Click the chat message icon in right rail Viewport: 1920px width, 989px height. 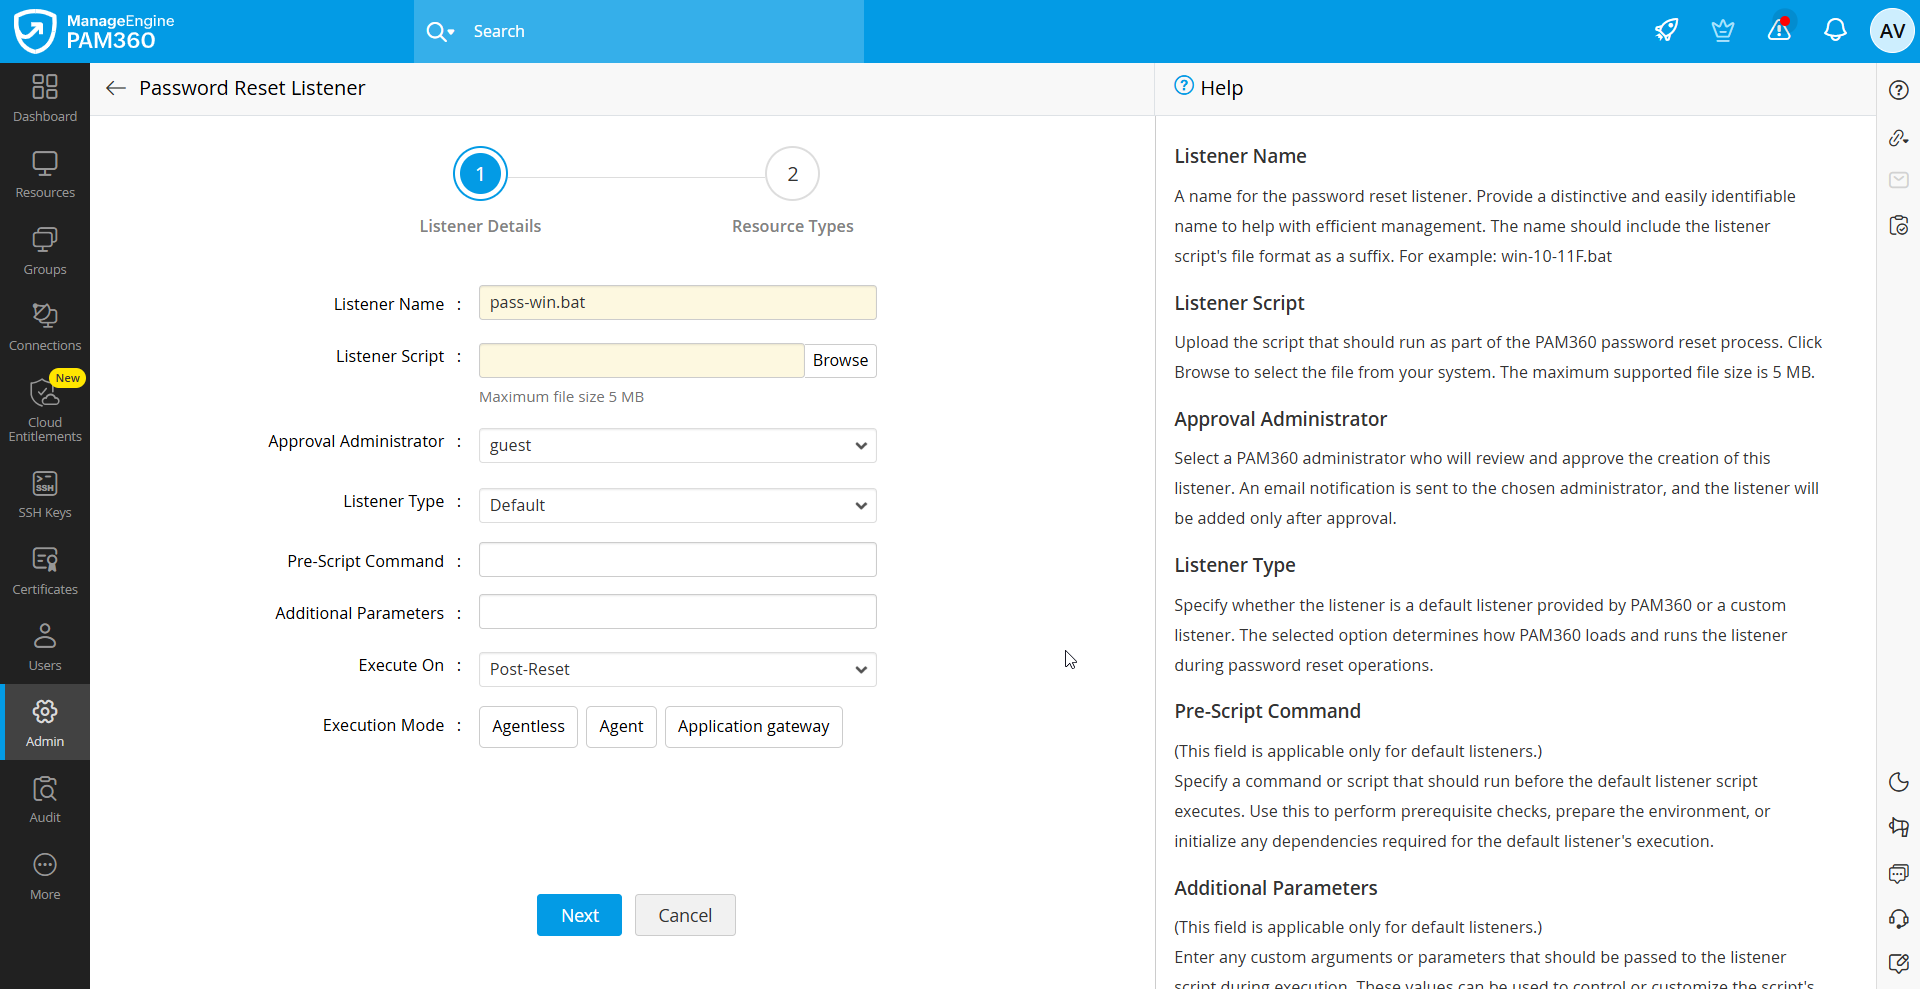(1899, 873)
